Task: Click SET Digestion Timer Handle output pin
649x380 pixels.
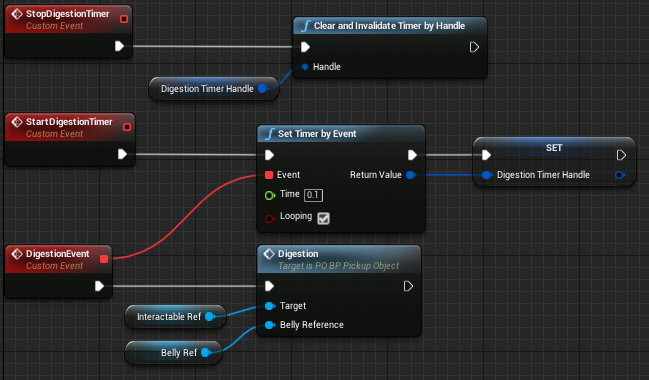Action: (620, 175)
